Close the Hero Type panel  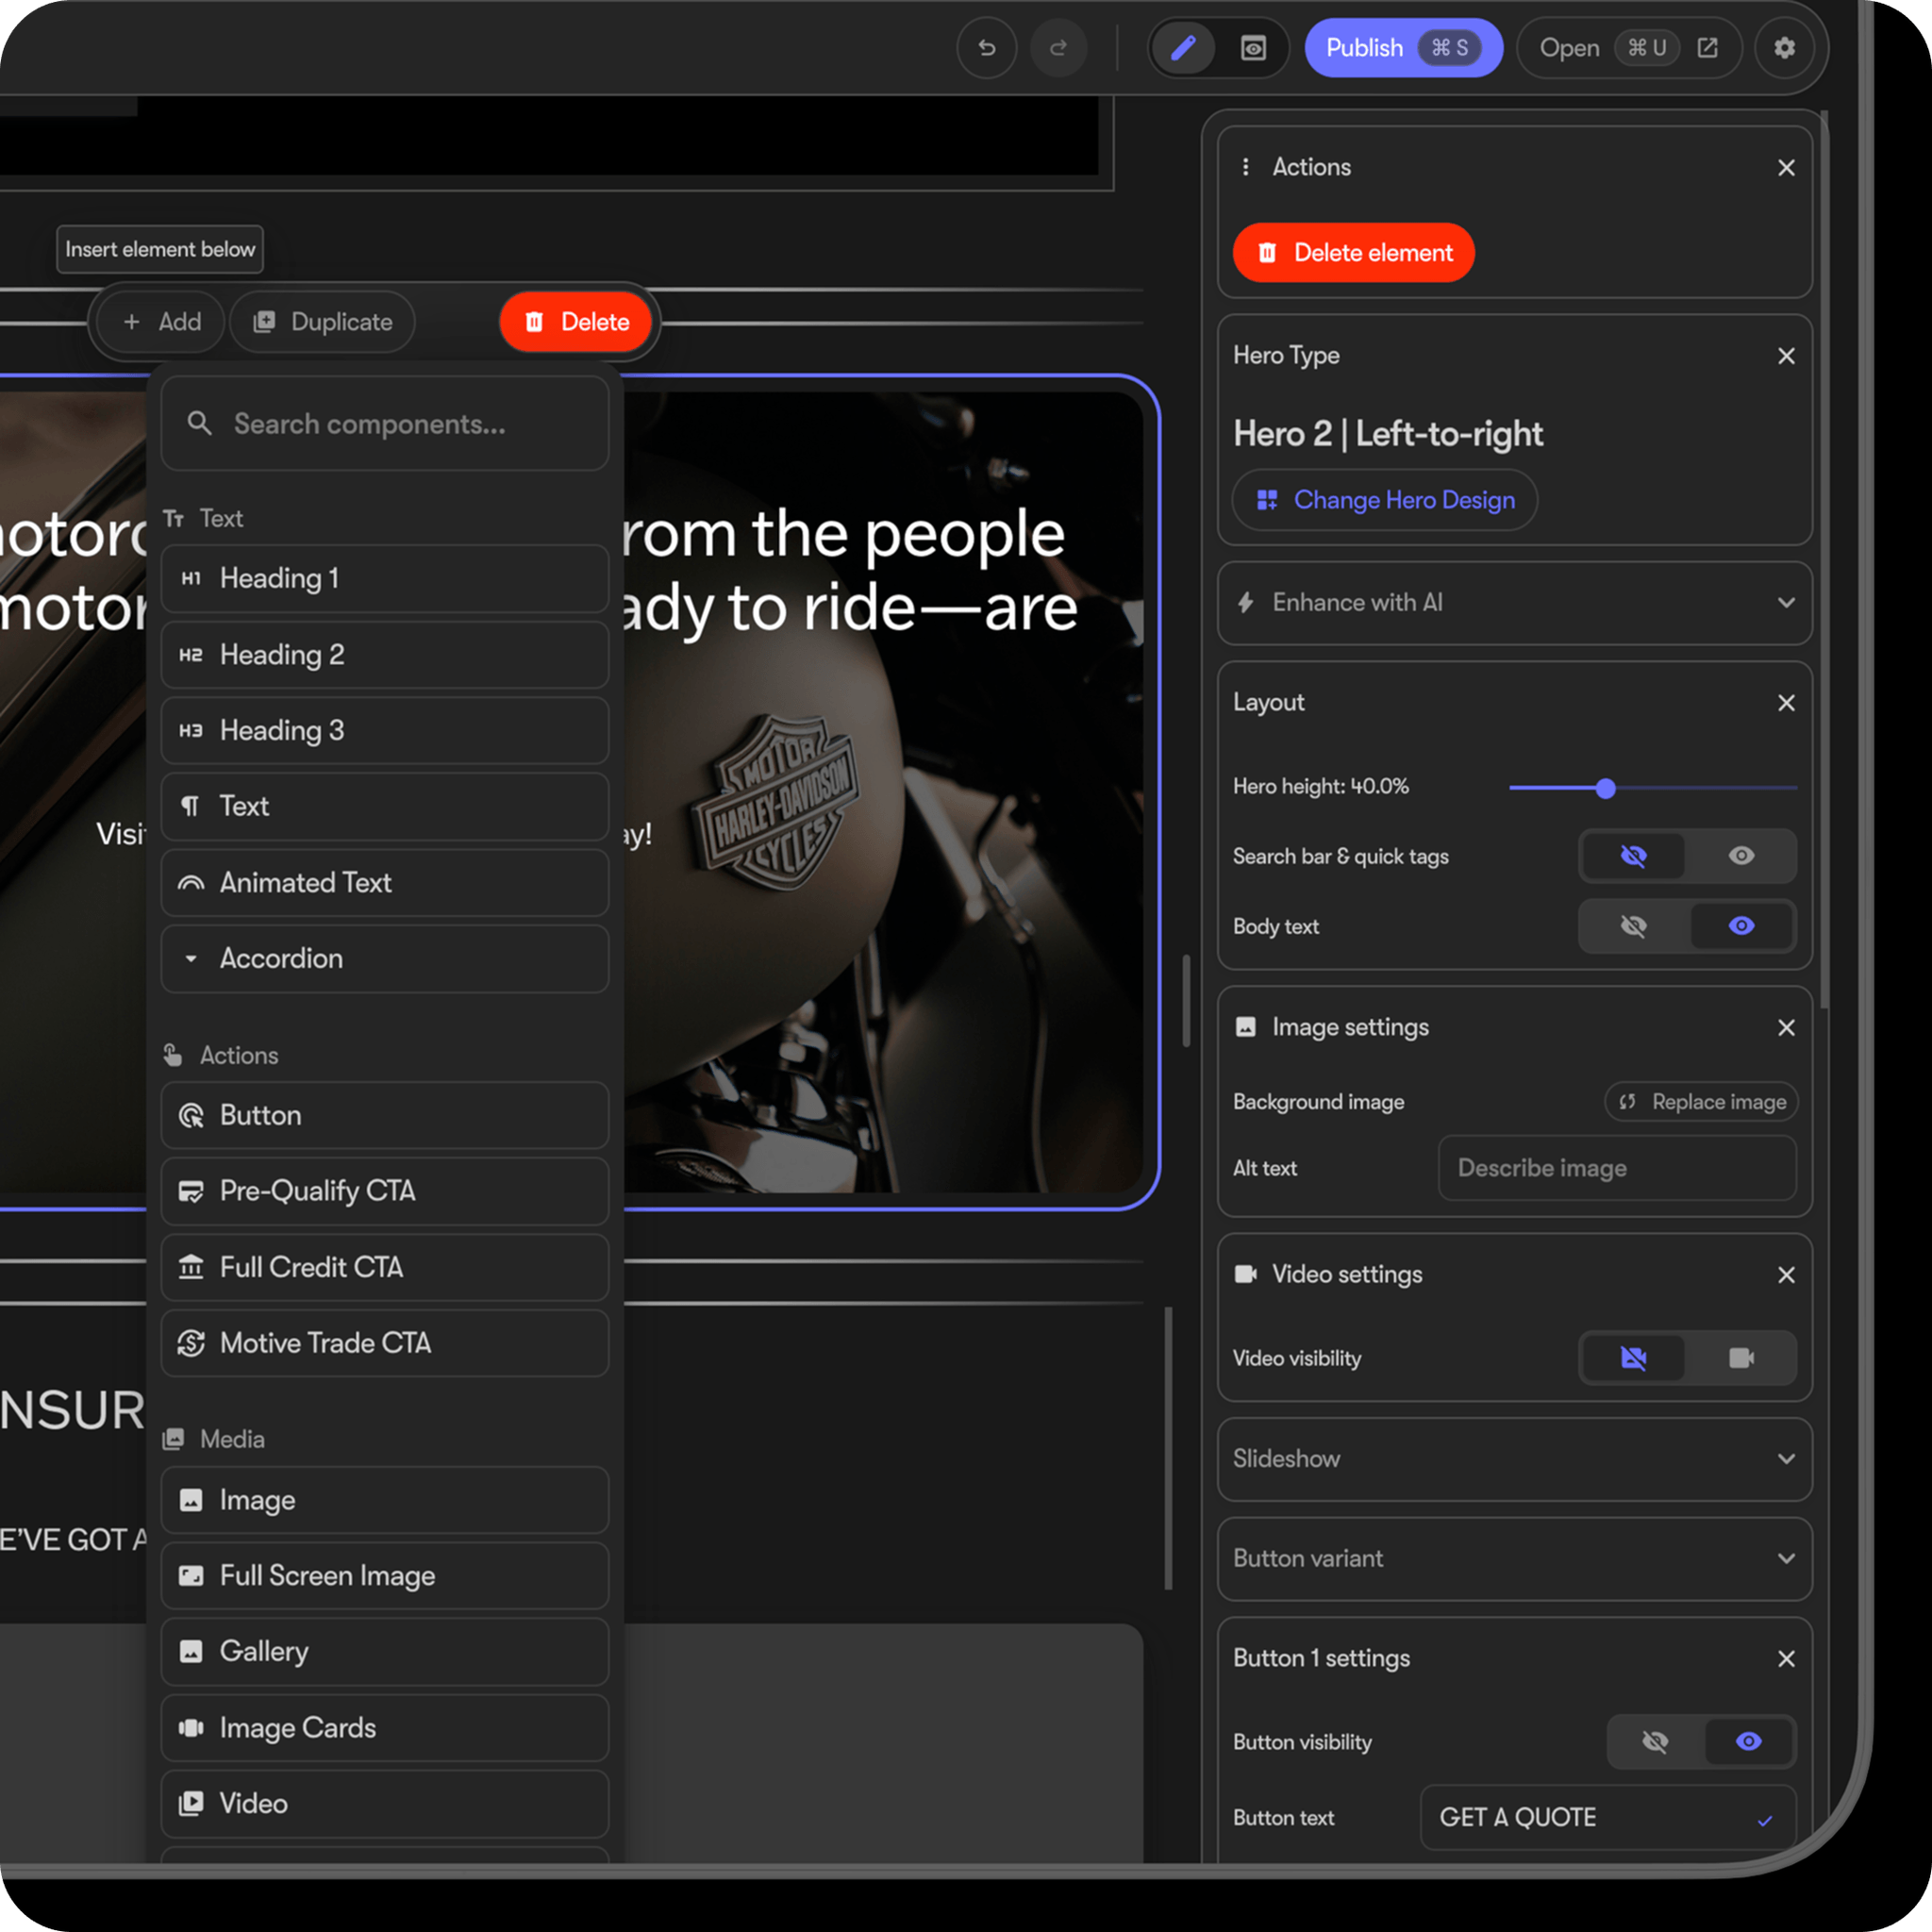click(x=1786, y=356)
